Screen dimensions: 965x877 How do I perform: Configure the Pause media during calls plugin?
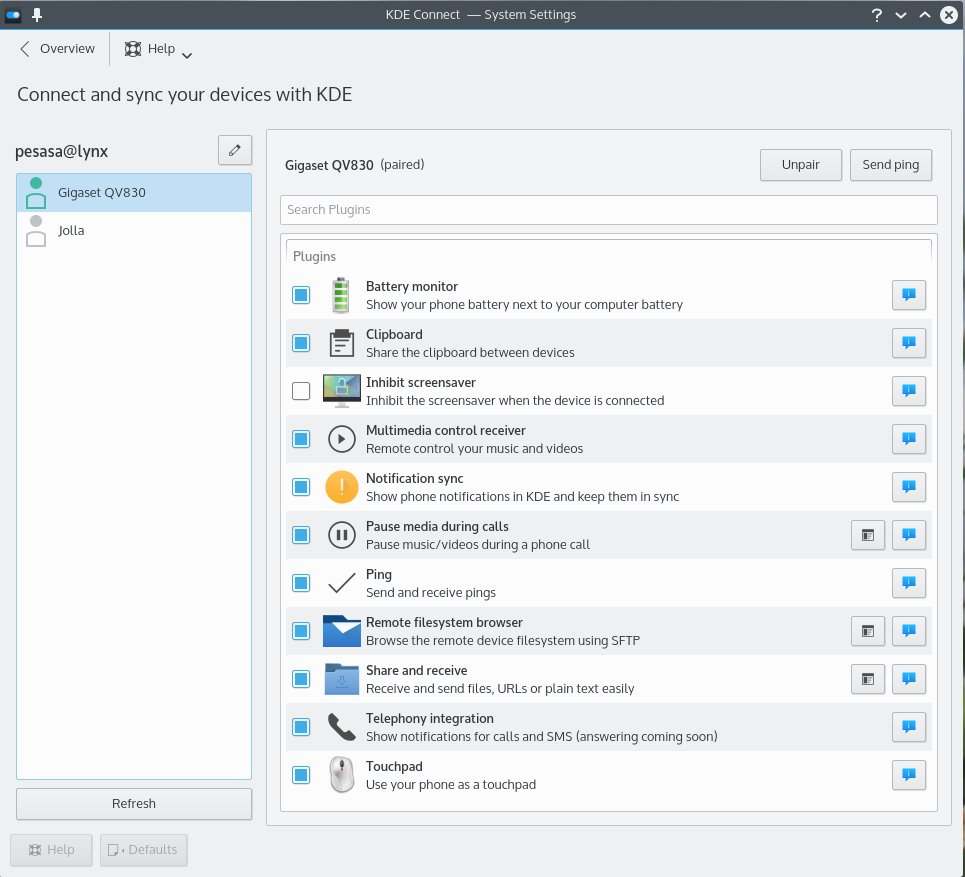(868, 535)
